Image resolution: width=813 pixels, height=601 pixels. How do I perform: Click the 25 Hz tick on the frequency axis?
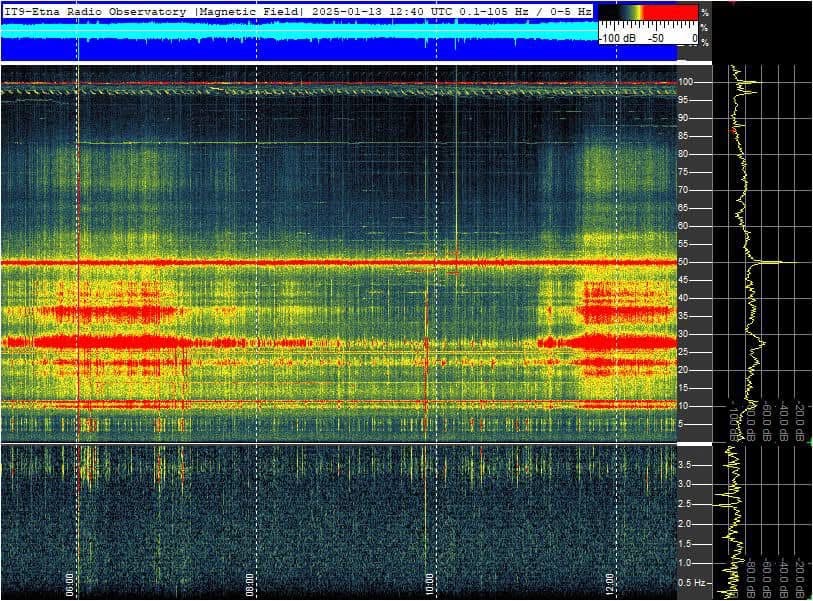686,352
